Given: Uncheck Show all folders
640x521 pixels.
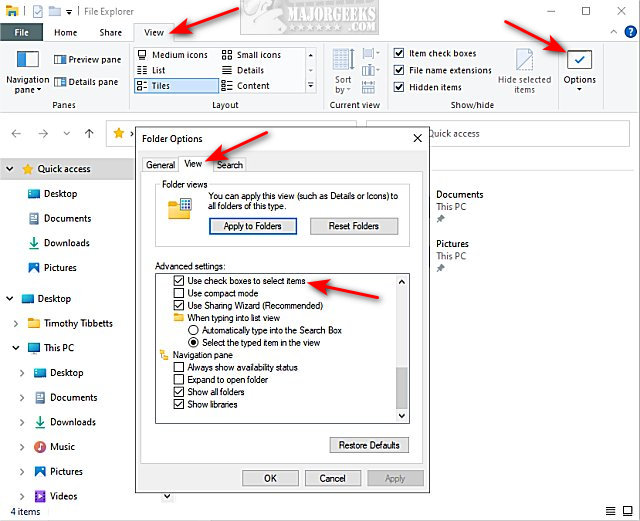Looking at the screenshot, I should pyautogui.click(x=178, y=392).
